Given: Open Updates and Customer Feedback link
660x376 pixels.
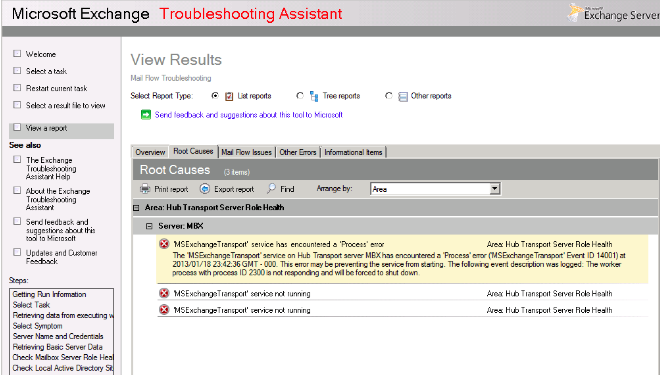Looking at the screenshot, I should click(61, 257).
